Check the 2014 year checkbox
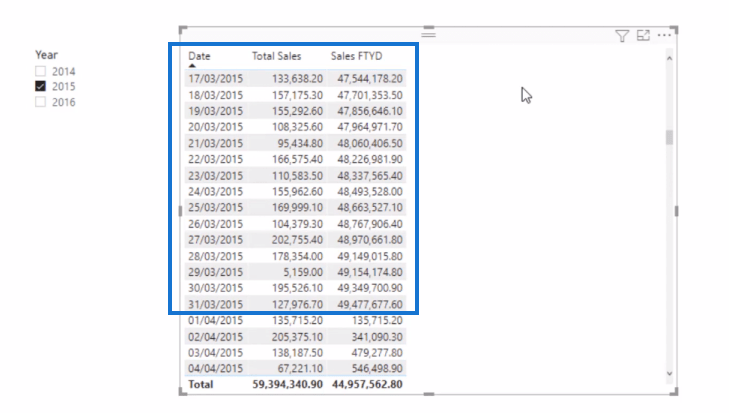729x413 pixels. coord(40,71)
